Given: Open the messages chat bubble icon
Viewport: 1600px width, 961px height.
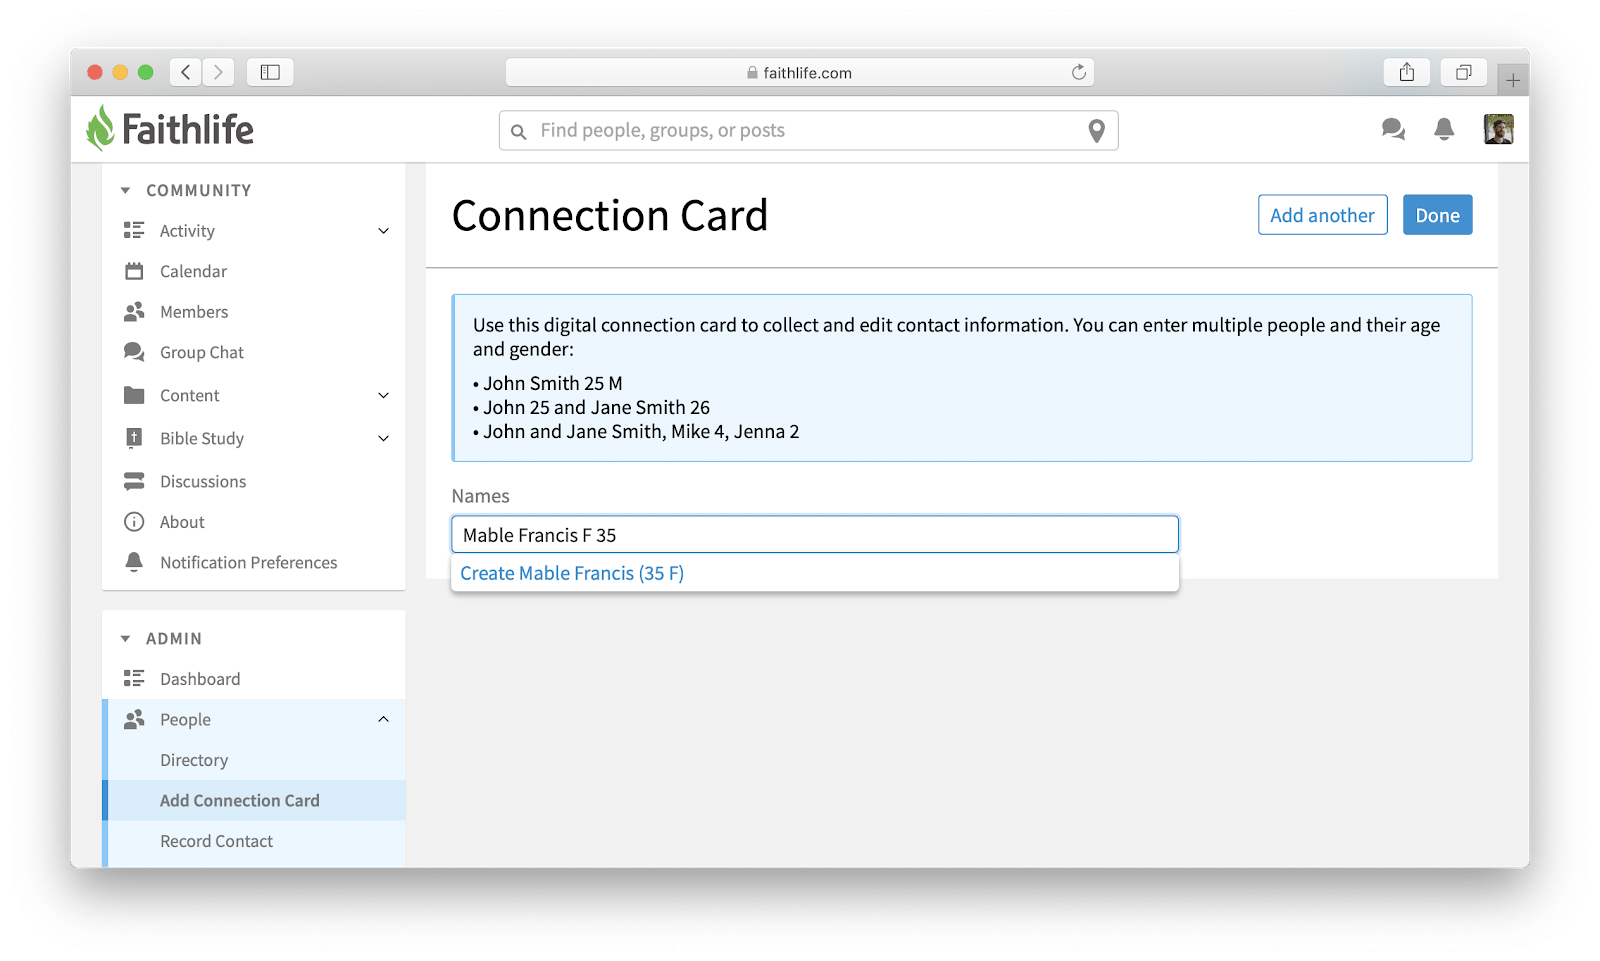Looking at the screenshot, I should click(1393, 129).
